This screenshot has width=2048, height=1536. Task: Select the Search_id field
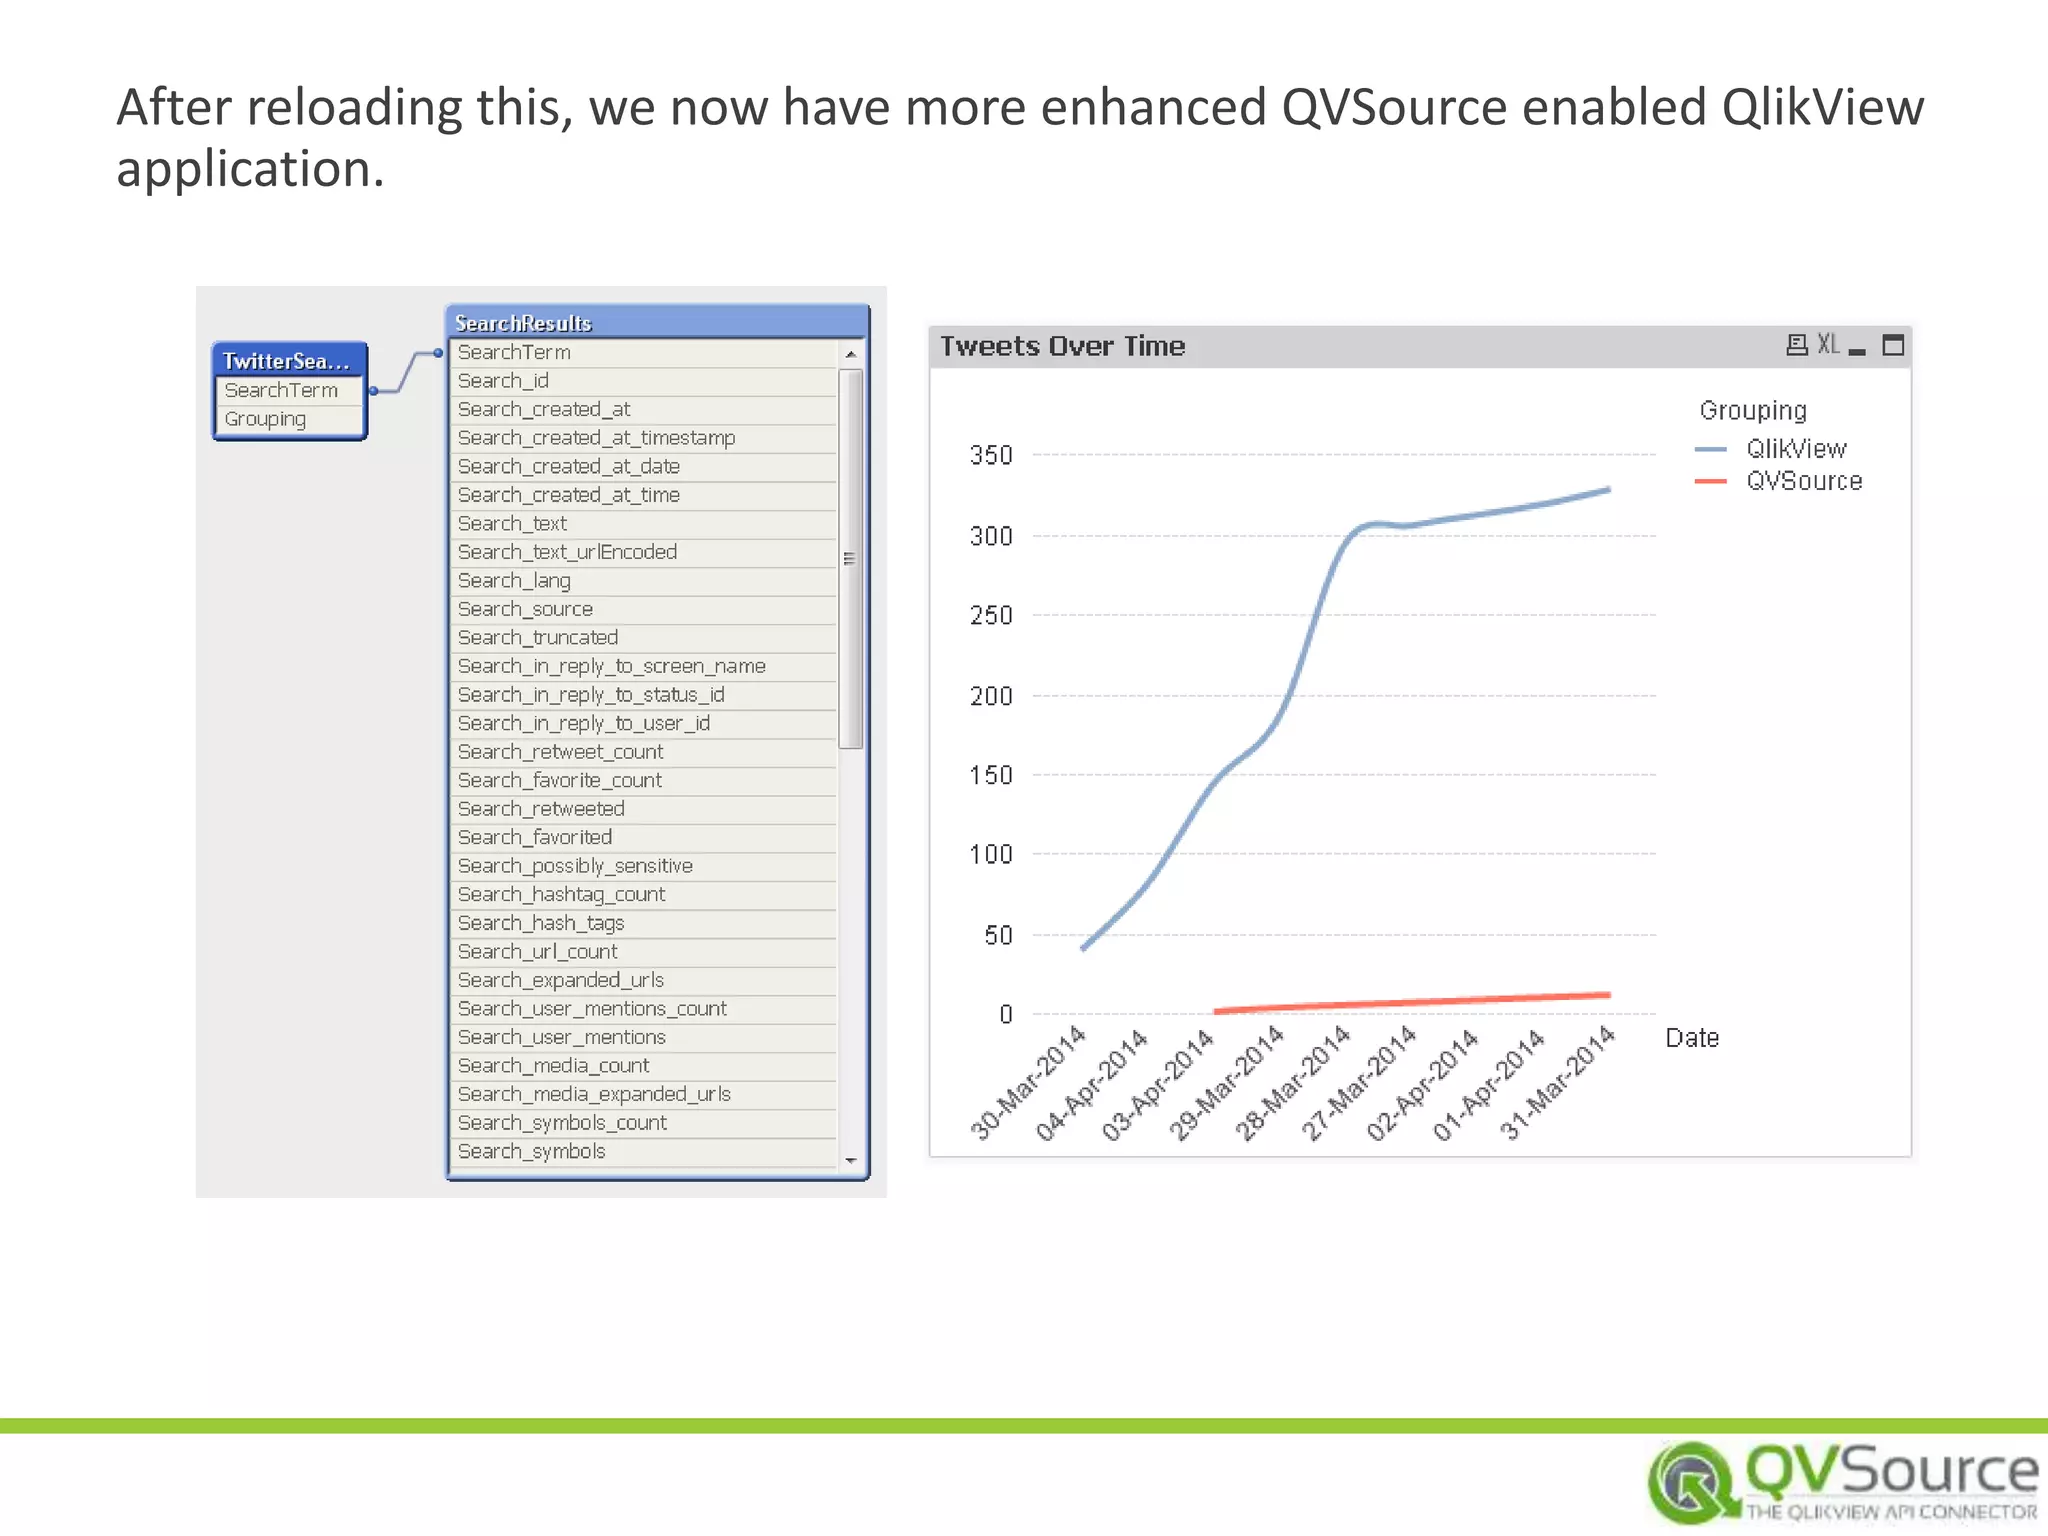click(x=643, y=381)
